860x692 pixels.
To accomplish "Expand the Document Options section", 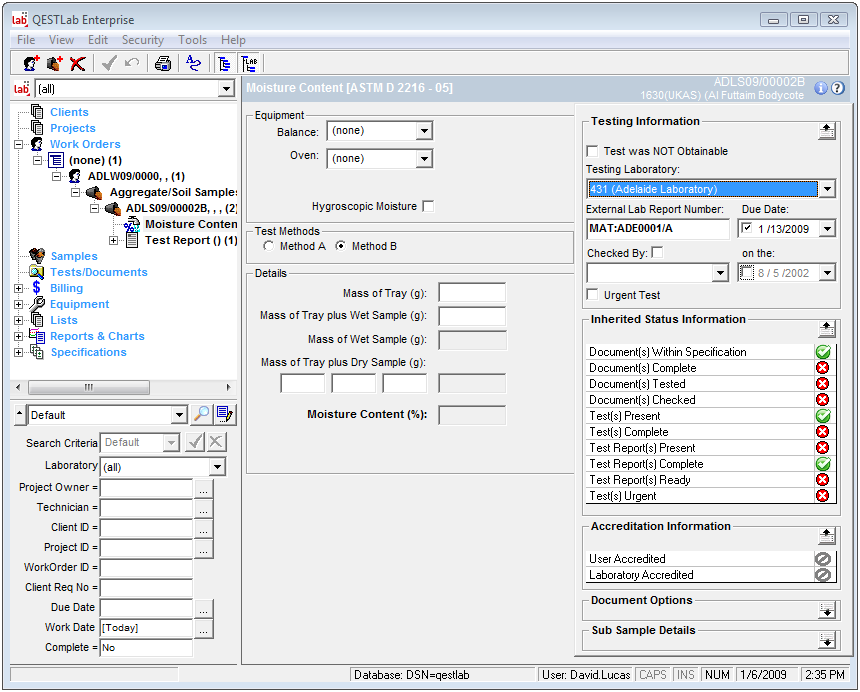I will click(x=826, y=610).
